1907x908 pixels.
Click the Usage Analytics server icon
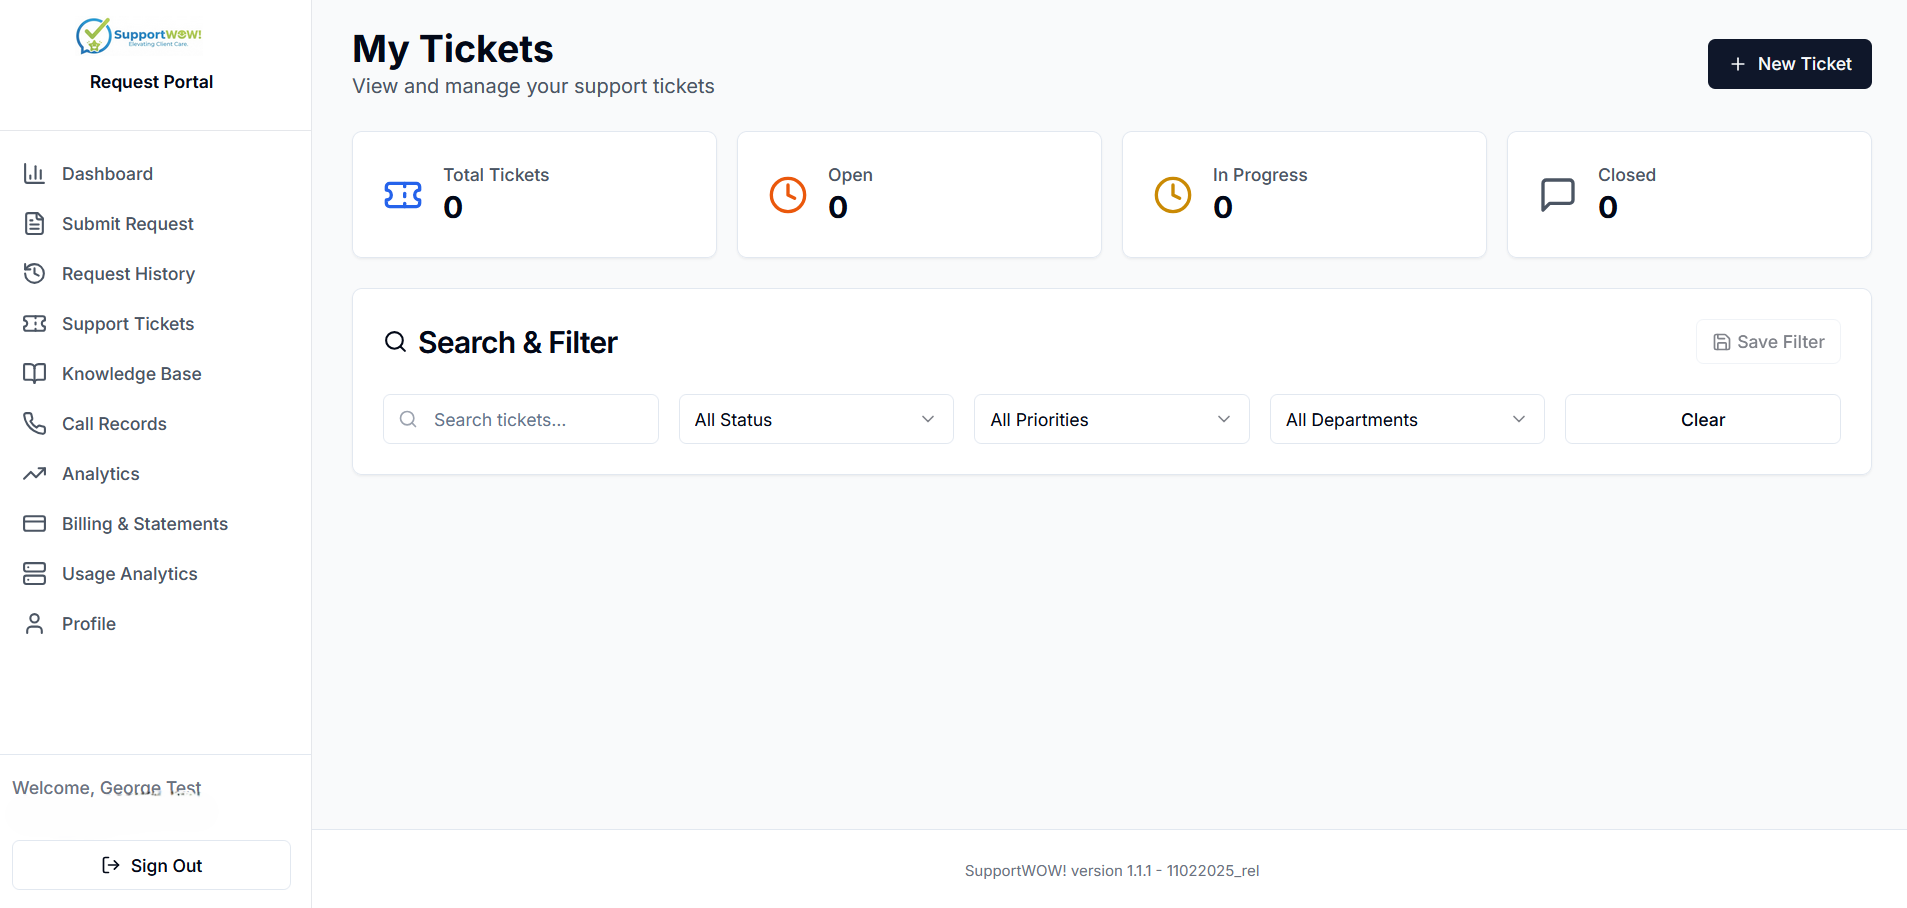[x=34, y=574]
